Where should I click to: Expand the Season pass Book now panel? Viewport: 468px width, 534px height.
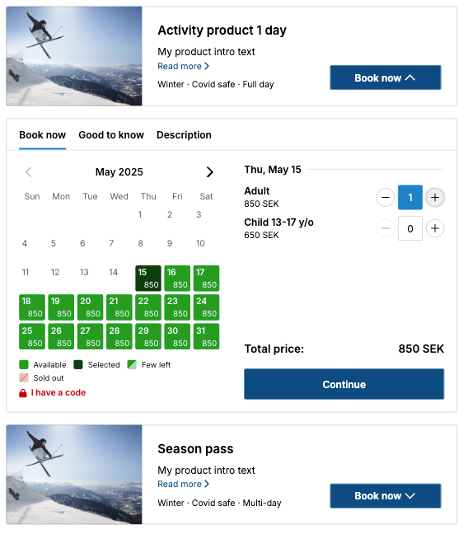click(x=385, y=496)
